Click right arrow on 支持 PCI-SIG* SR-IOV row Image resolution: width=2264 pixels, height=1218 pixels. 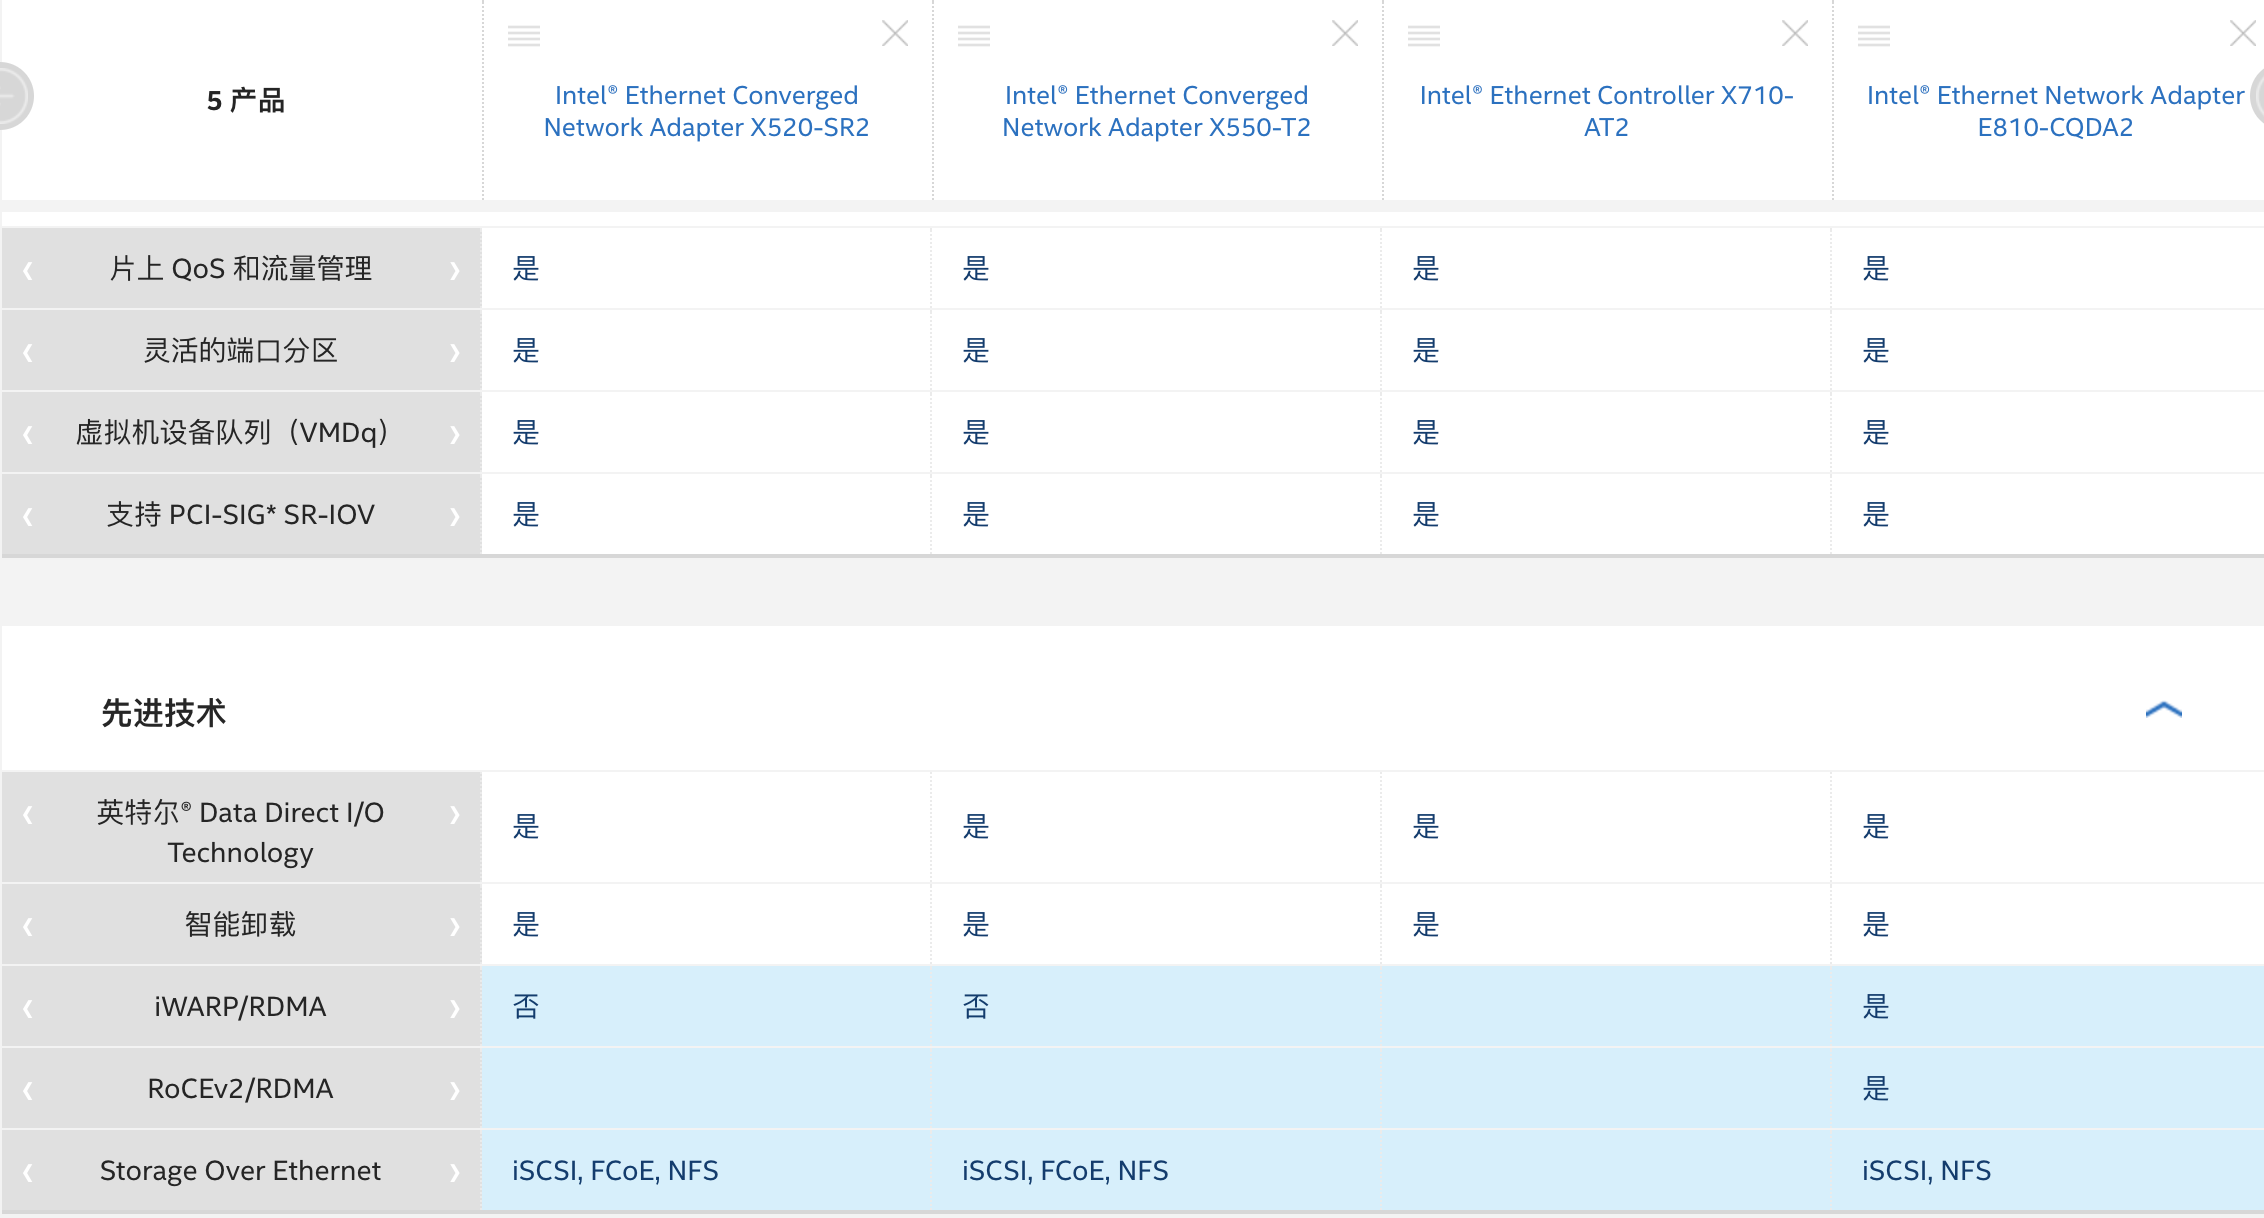[x=455, y=516]
